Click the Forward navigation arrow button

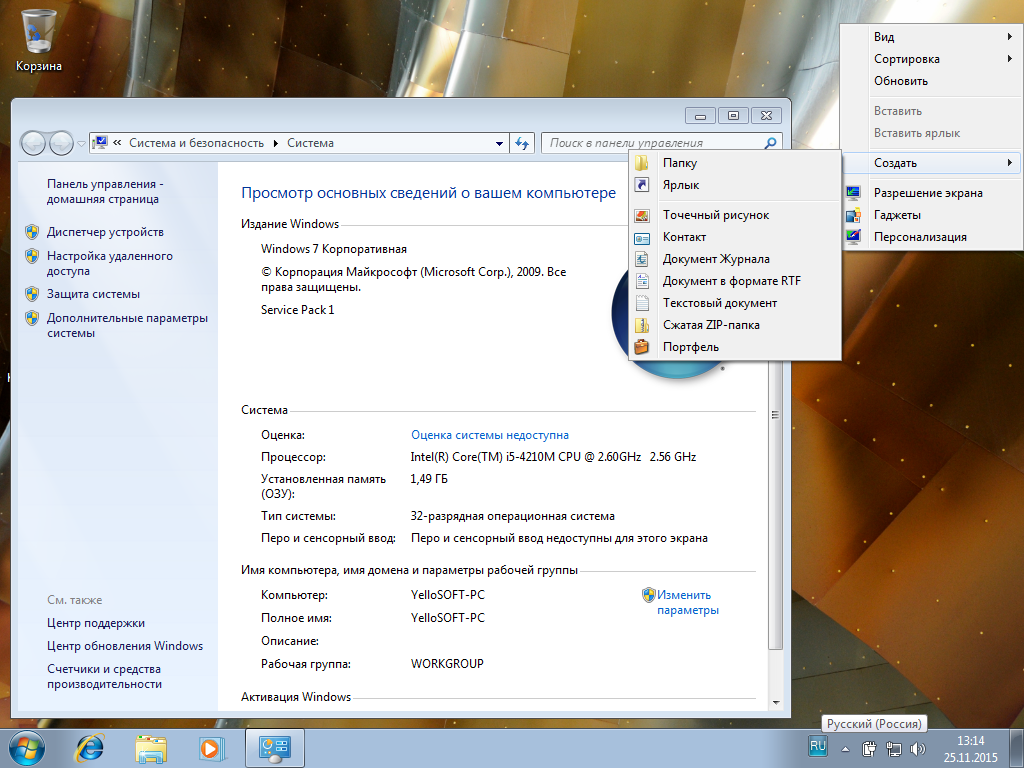61,143
